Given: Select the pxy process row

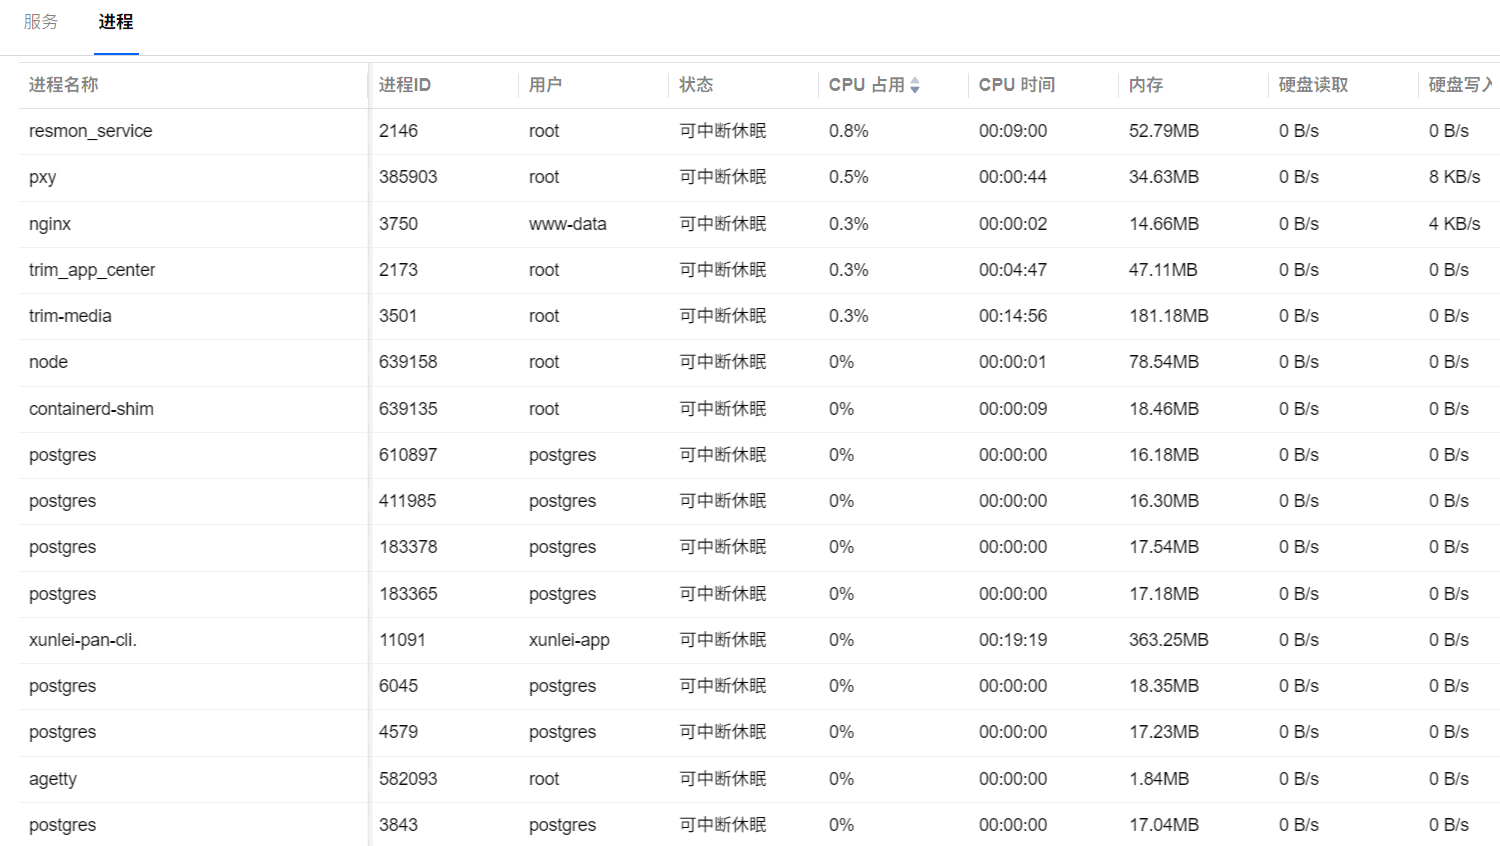Looking at the screenshot, I should tap(759, 177).
